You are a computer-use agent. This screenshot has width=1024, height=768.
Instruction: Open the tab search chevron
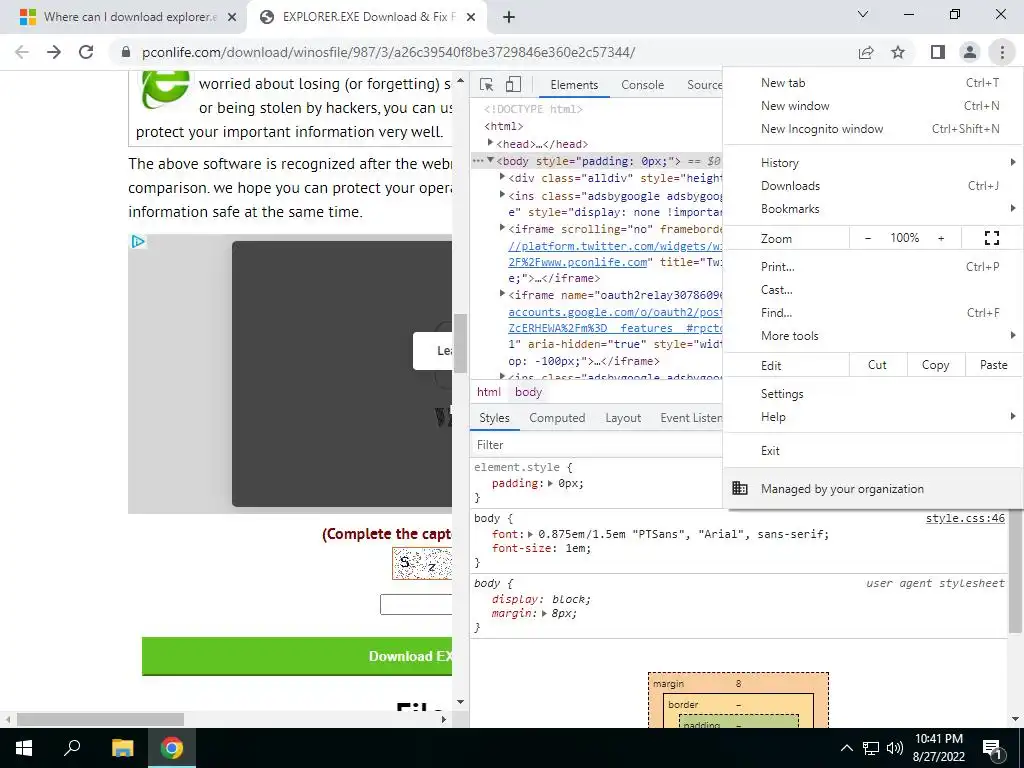863,14
